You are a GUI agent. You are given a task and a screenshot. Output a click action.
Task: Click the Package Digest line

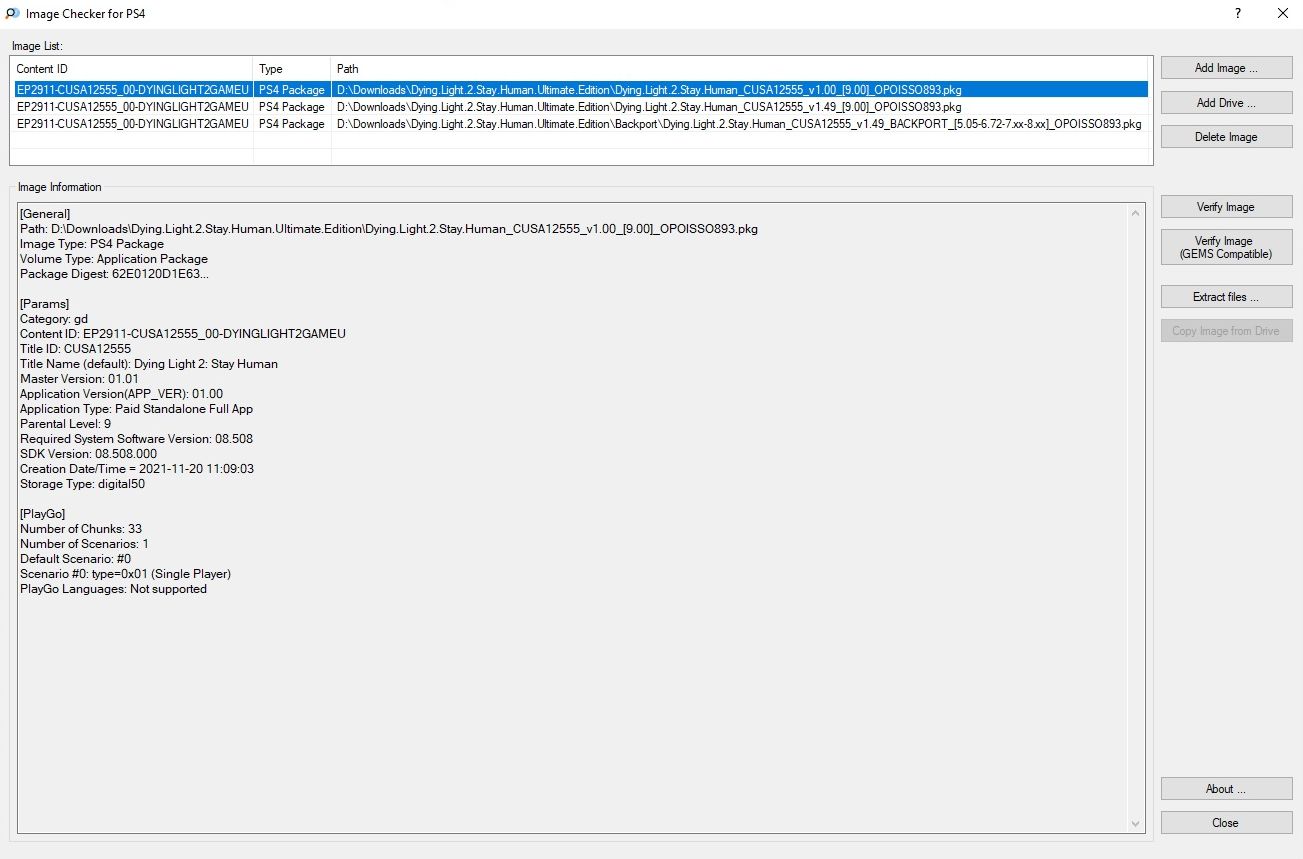pos(115,274)
